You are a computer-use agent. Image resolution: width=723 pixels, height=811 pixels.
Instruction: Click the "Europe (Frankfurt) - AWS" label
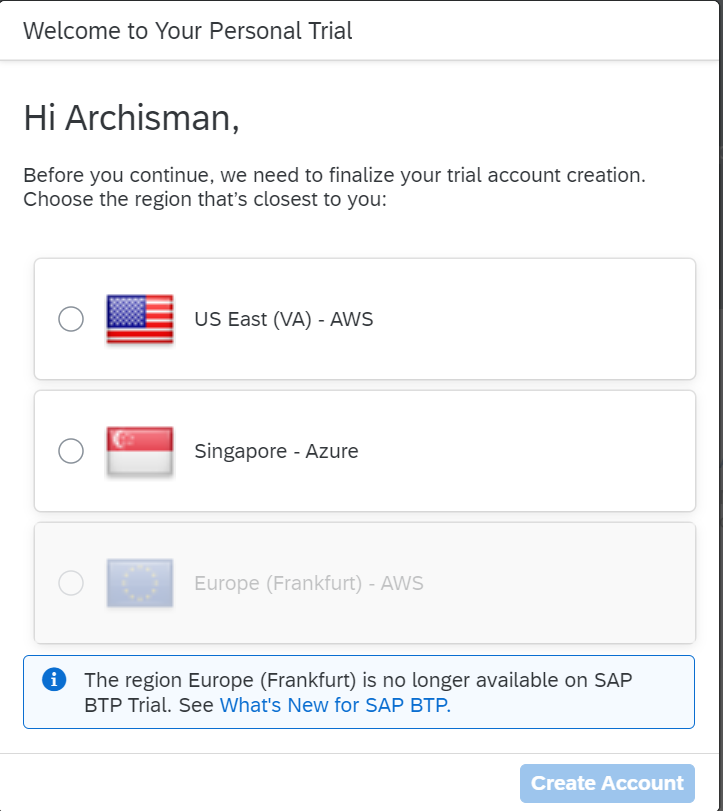(309, 583)
